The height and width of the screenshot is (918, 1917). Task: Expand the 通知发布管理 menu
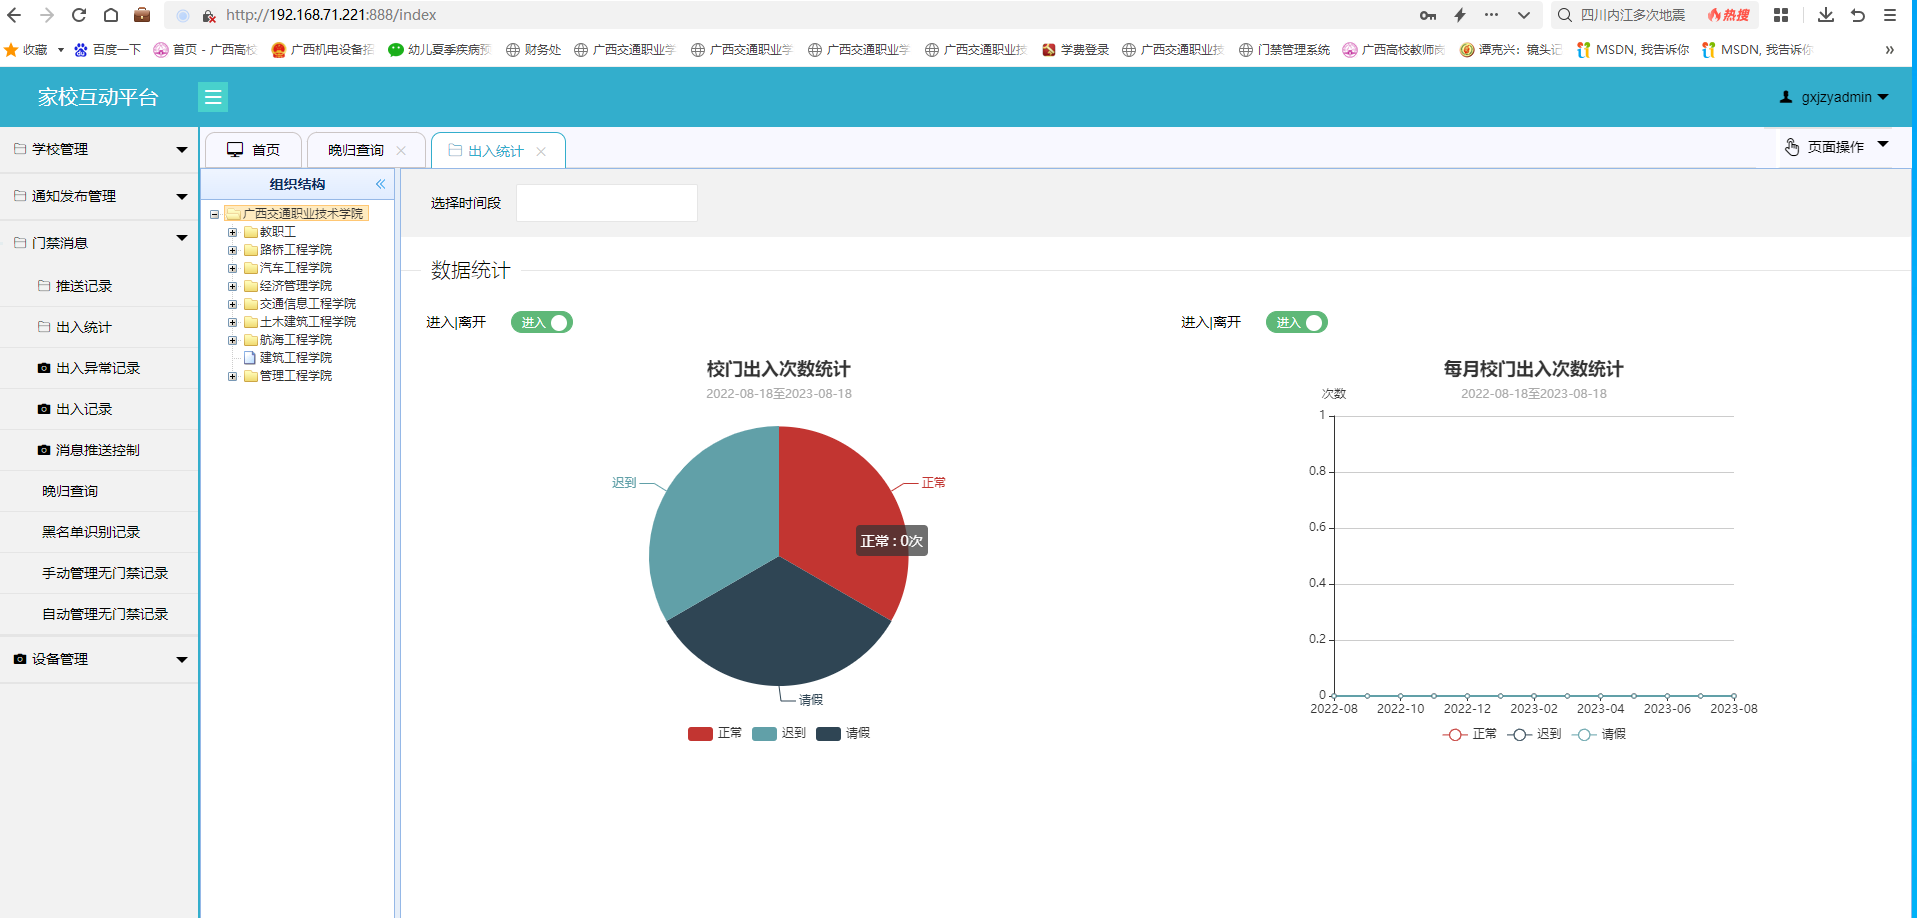(99, 196)
